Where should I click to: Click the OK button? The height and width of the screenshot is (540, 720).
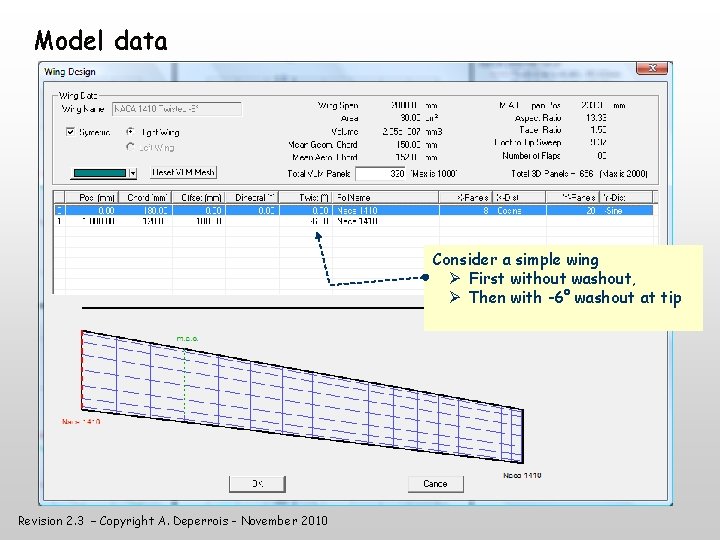click(257, 484)
